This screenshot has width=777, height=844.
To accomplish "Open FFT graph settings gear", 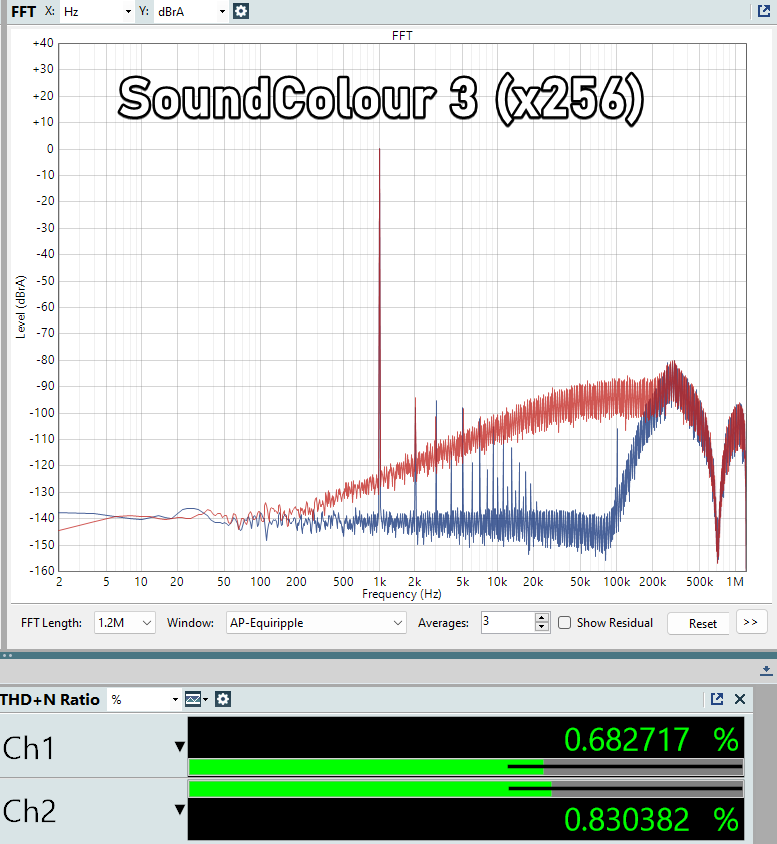I will [241, 12].
